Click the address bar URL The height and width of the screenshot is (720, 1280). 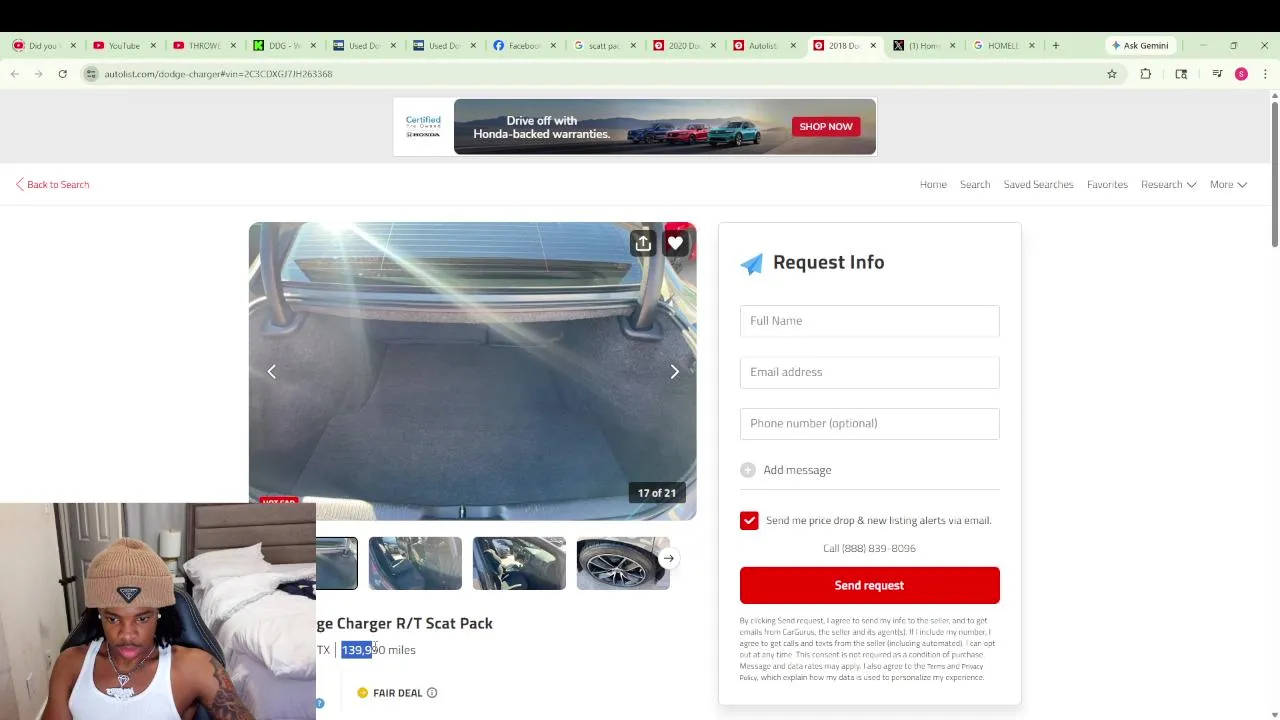218,74
